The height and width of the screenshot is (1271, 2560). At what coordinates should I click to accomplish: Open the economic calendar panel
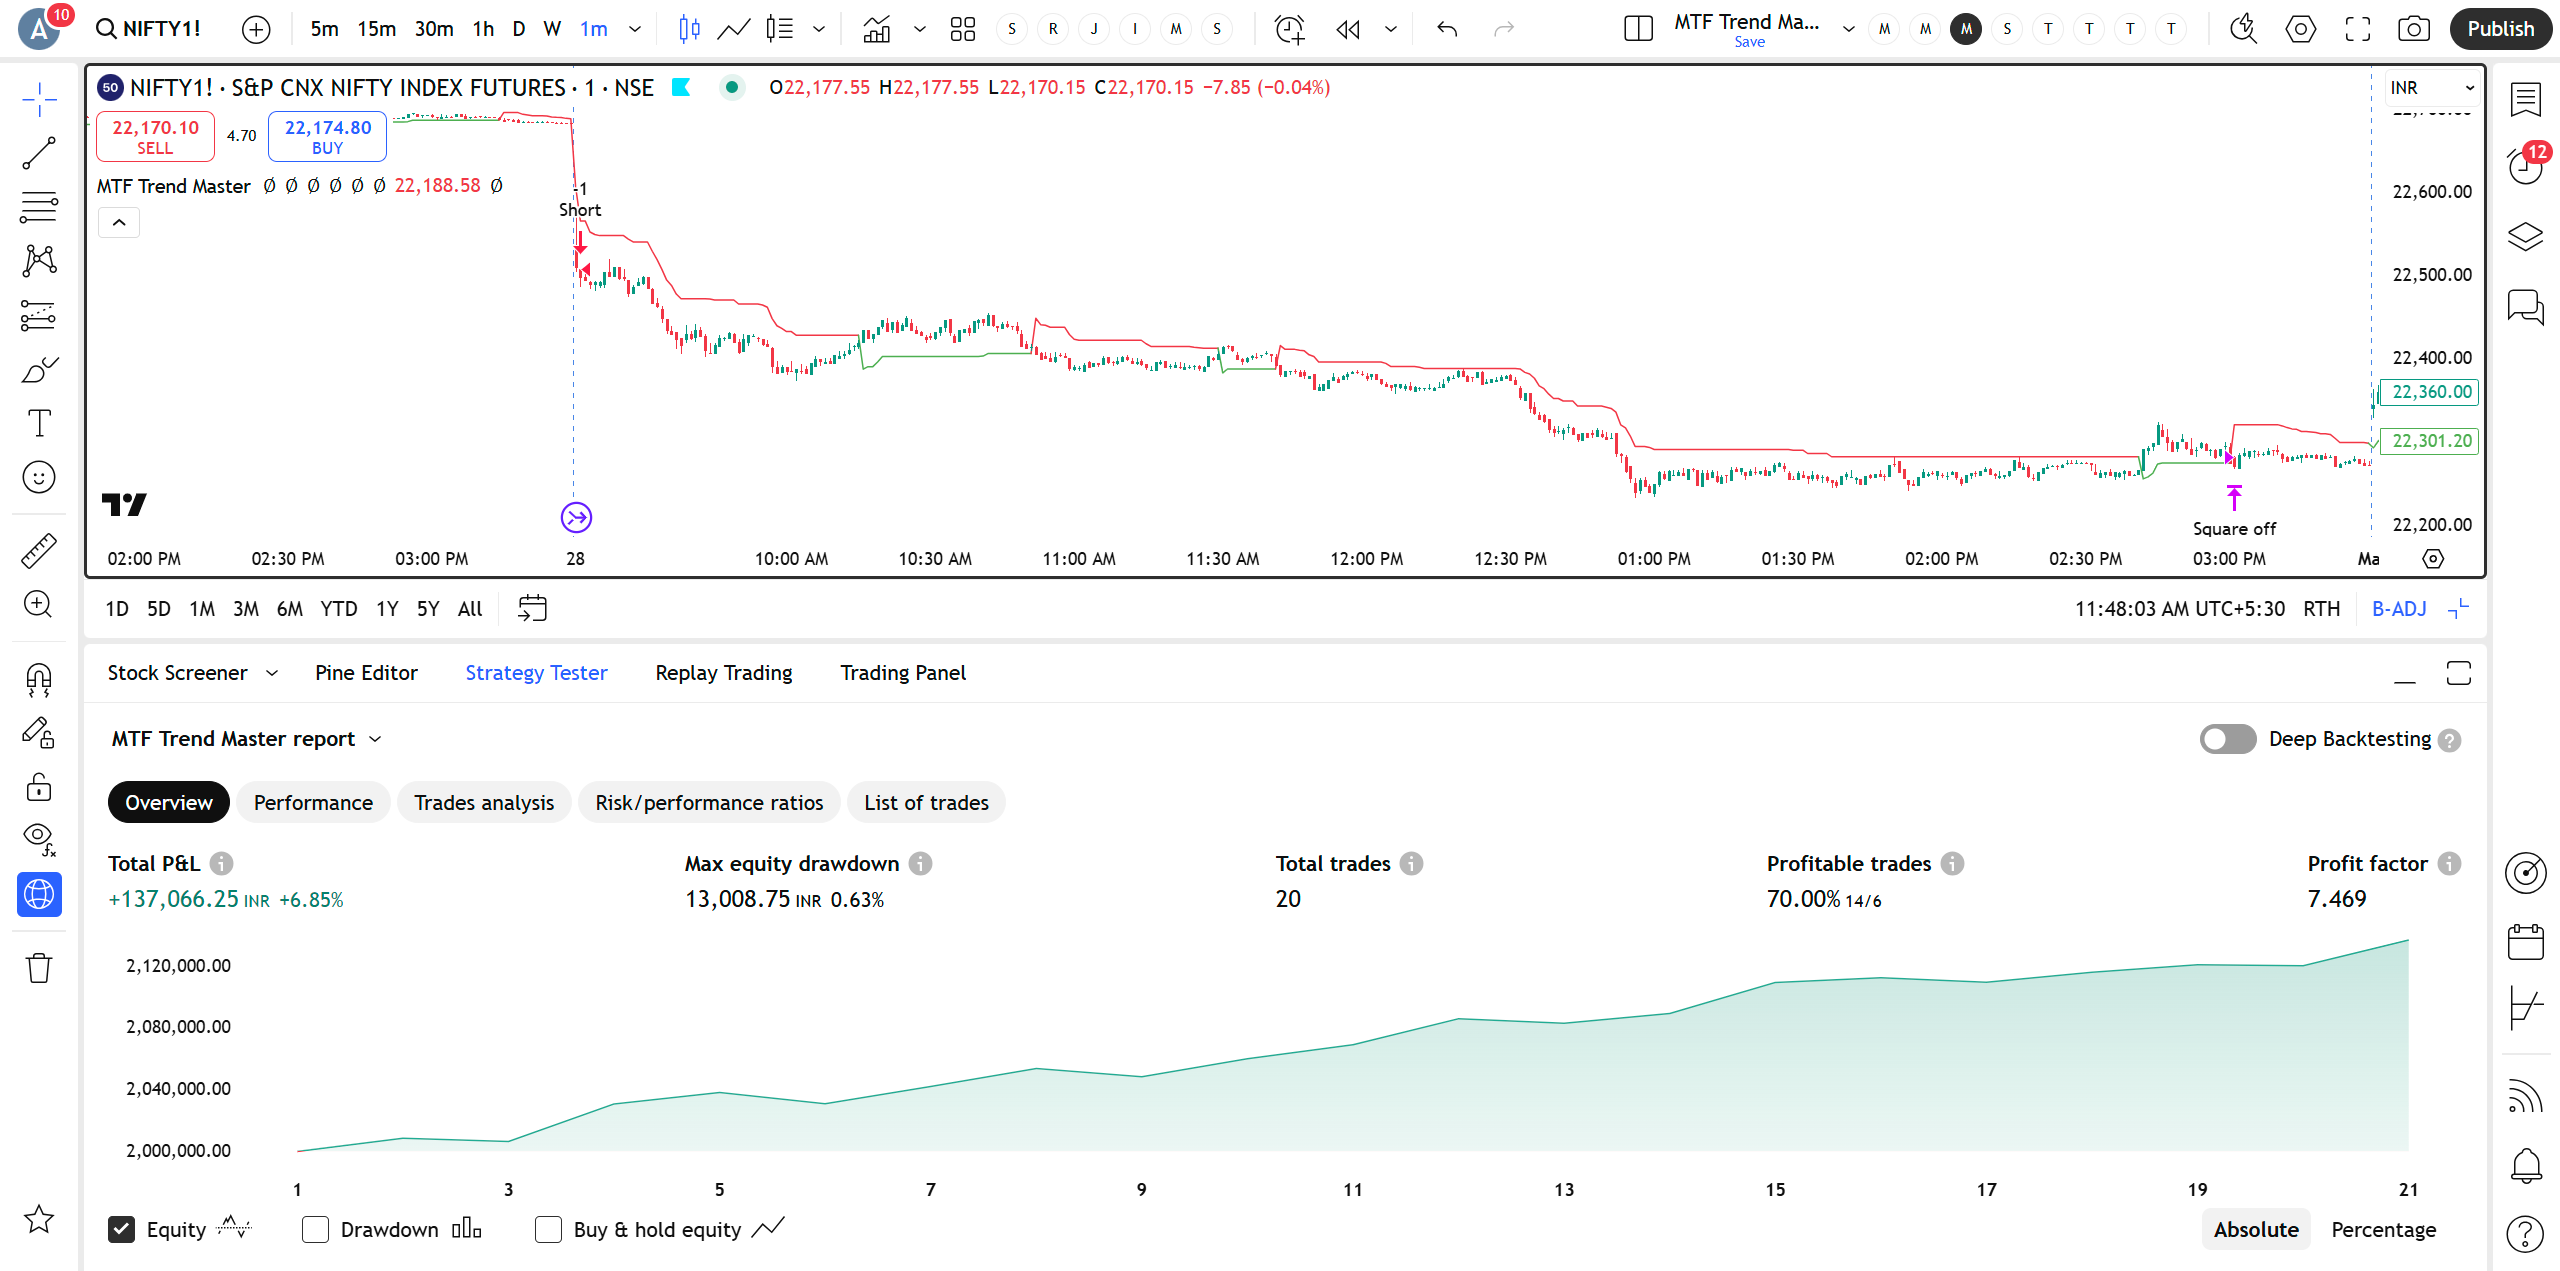pyautogui.click(x=2526, y=941)
